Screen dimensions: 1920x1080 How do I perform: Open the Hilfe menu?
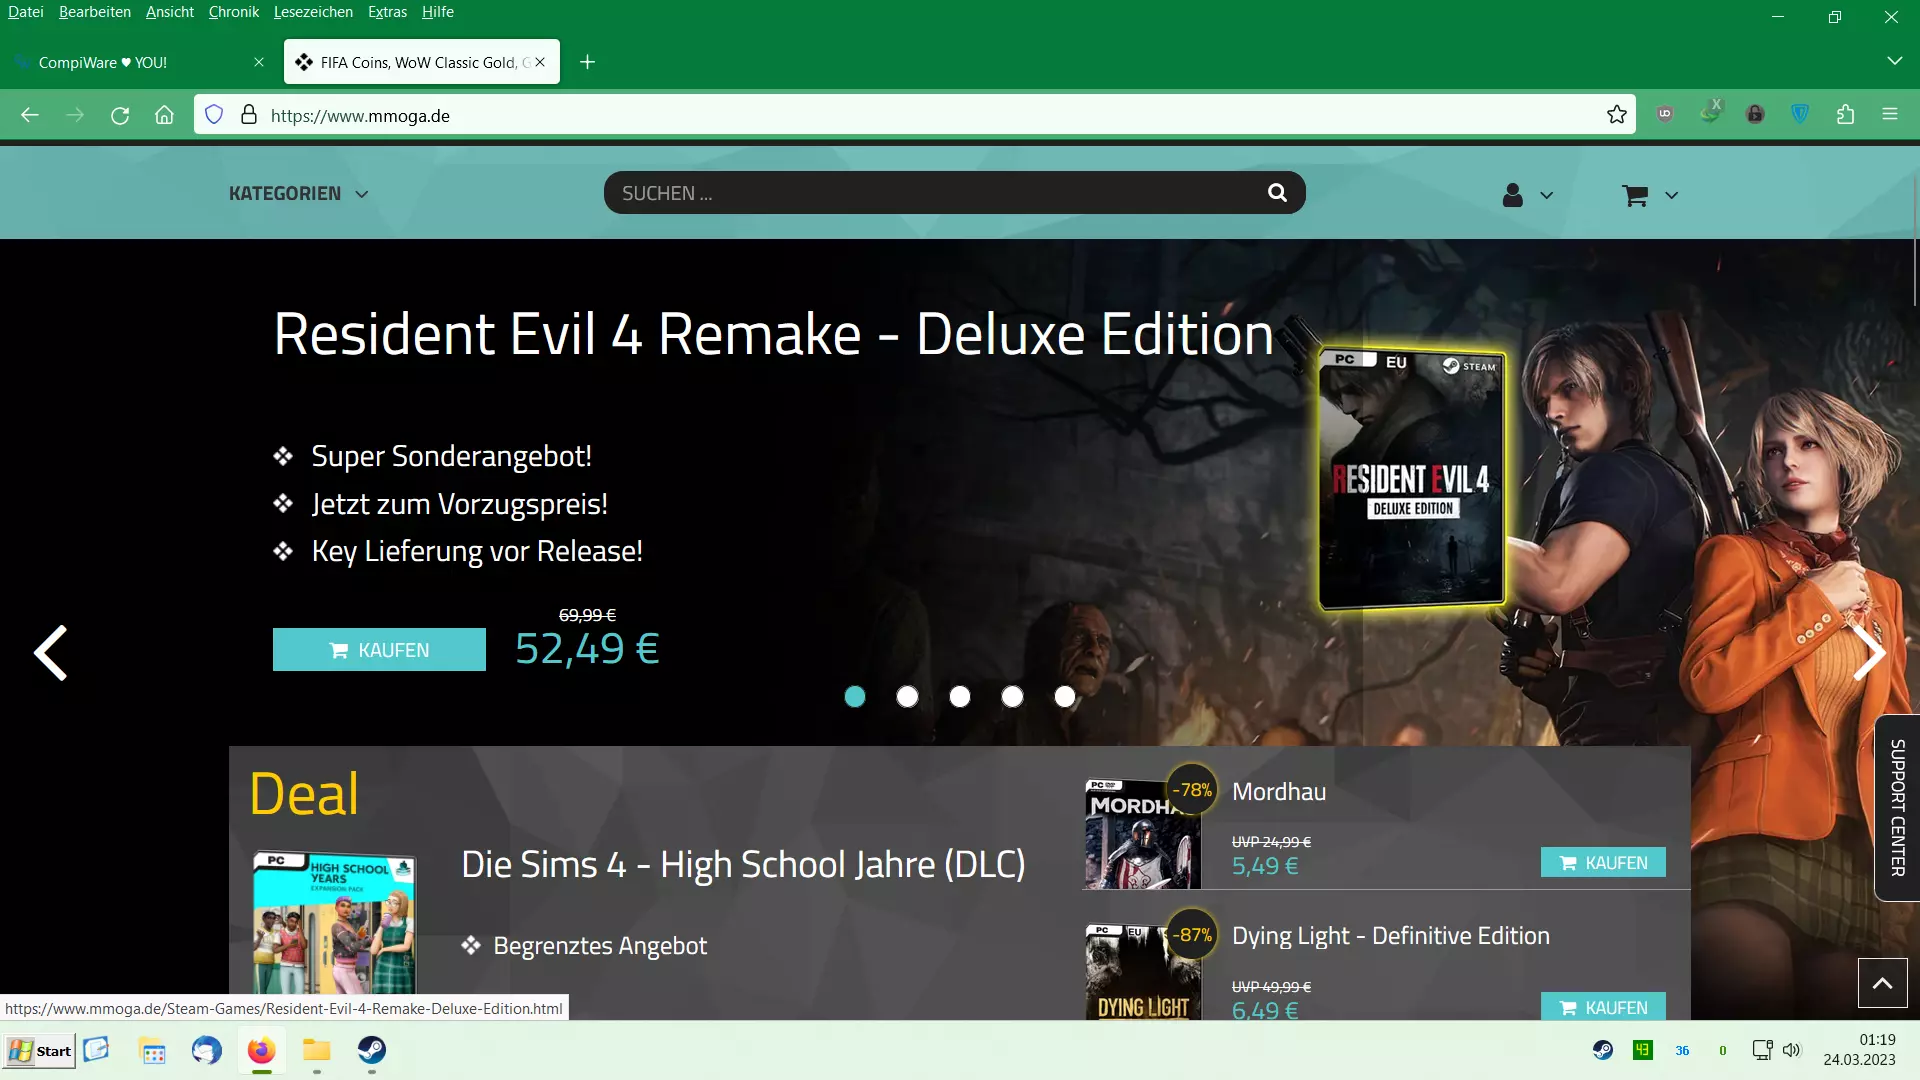438,12
